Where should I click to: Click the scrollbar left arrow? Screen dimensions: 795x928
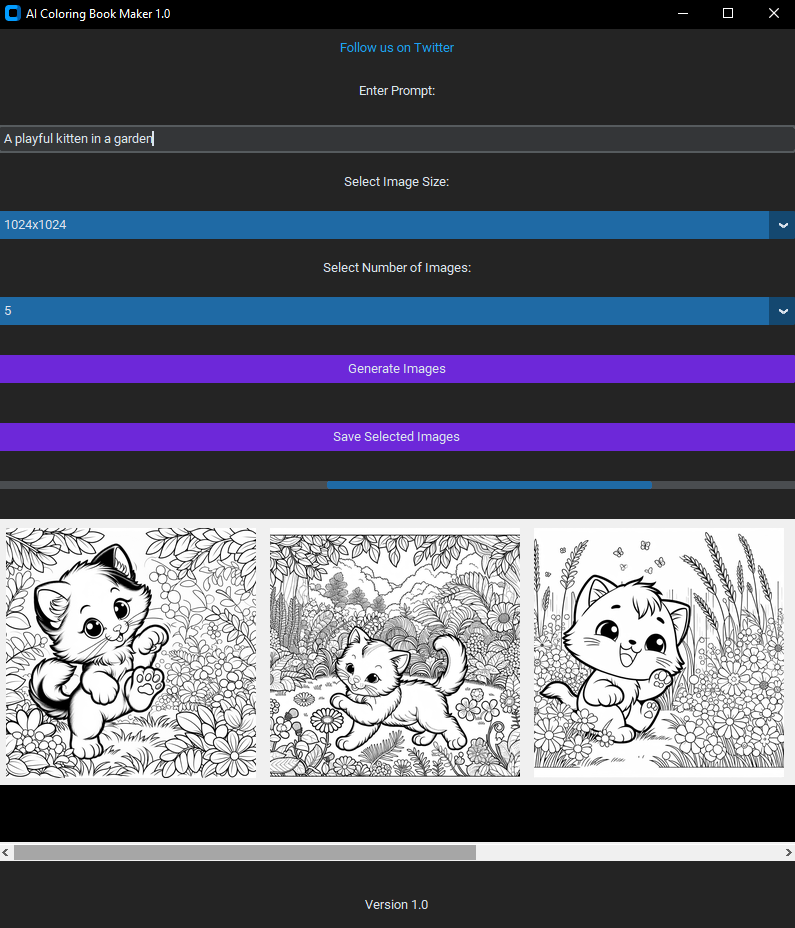5,852
